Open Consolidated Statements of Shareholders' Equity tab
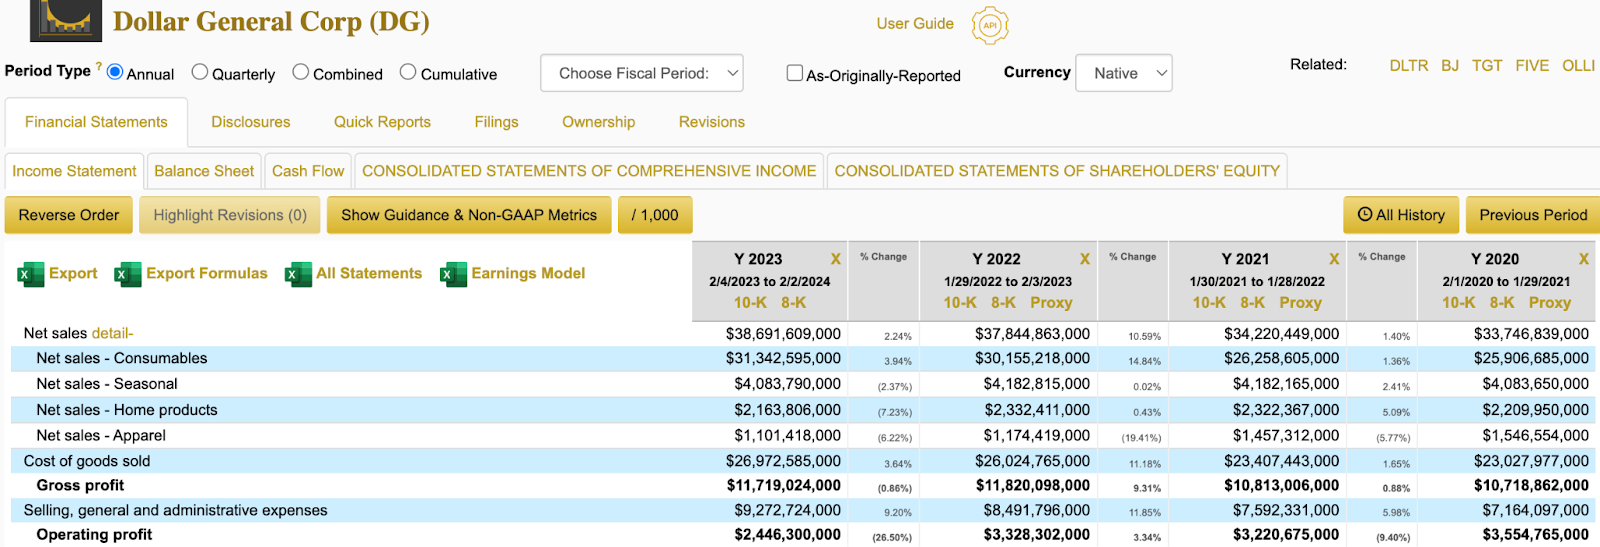This screenshot has width=1600, height=547. pos(1057,171)
